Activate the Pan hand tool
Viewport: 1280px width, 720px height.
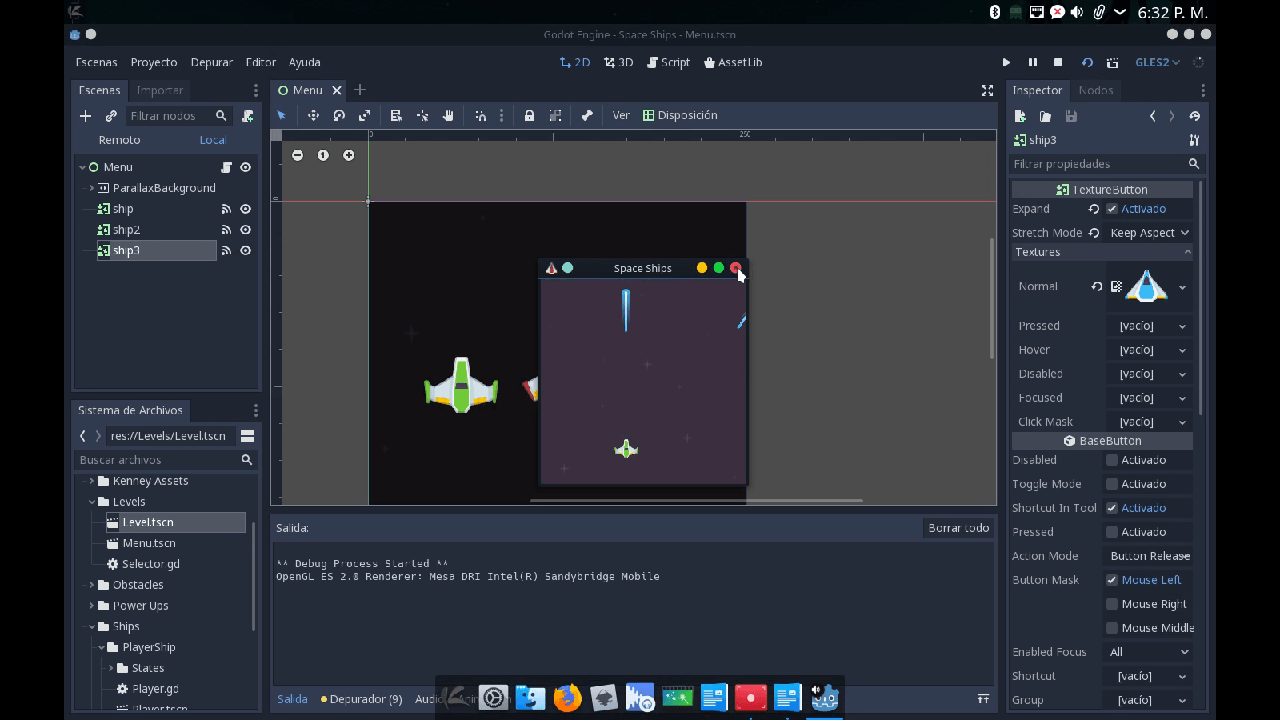point(448,116)
